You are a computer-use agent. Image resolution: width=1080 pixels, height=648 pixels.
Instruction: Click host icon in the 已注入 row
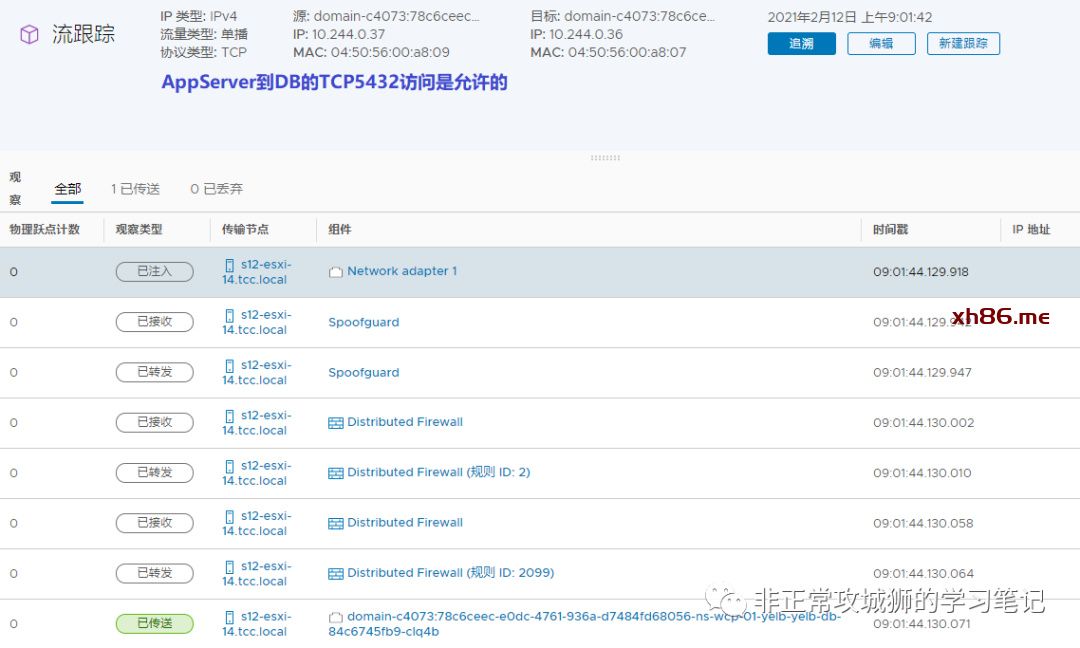(x=229, y=265)
